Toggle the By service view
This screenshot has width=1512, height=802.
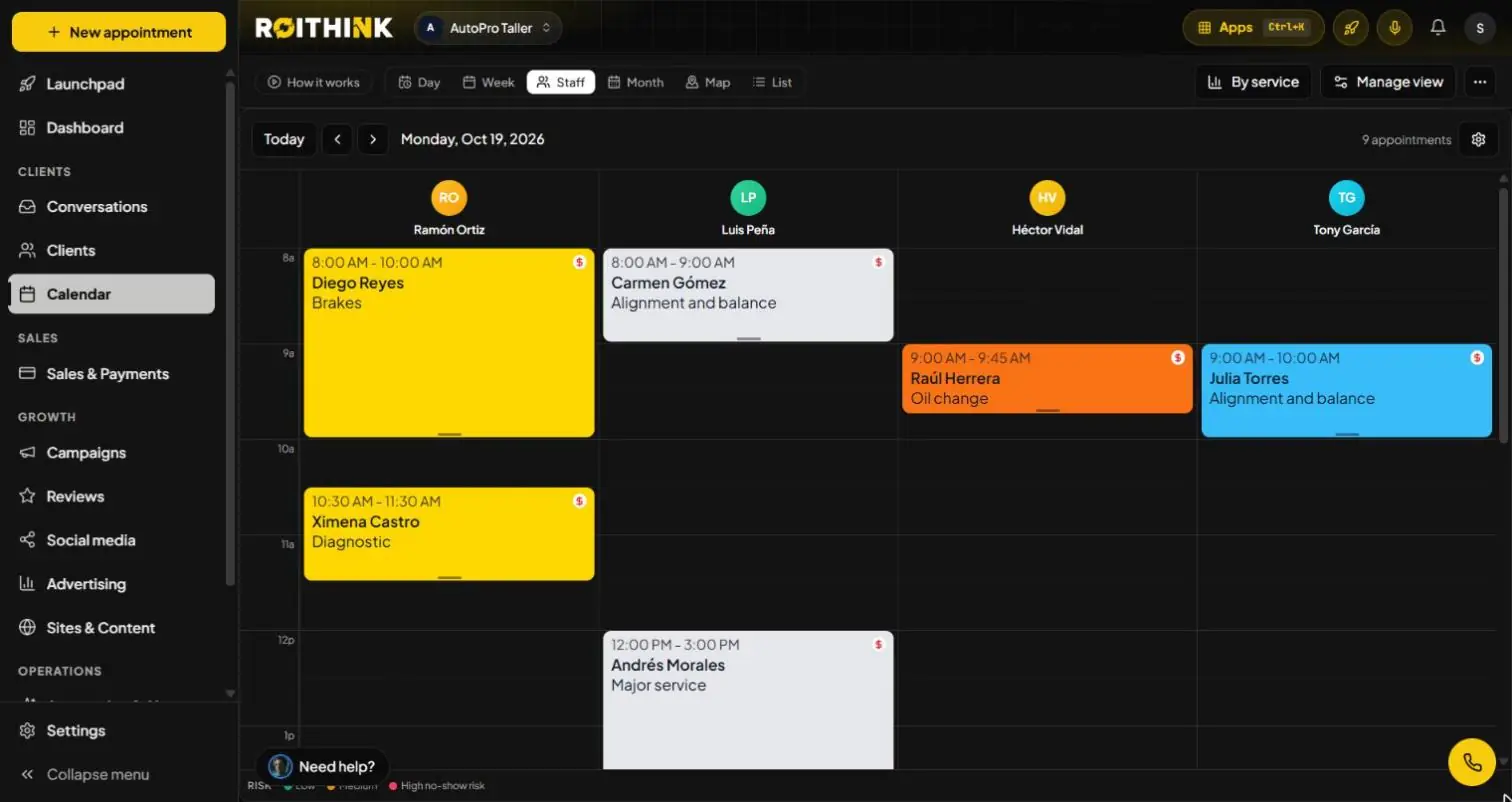pos(1254,82)
